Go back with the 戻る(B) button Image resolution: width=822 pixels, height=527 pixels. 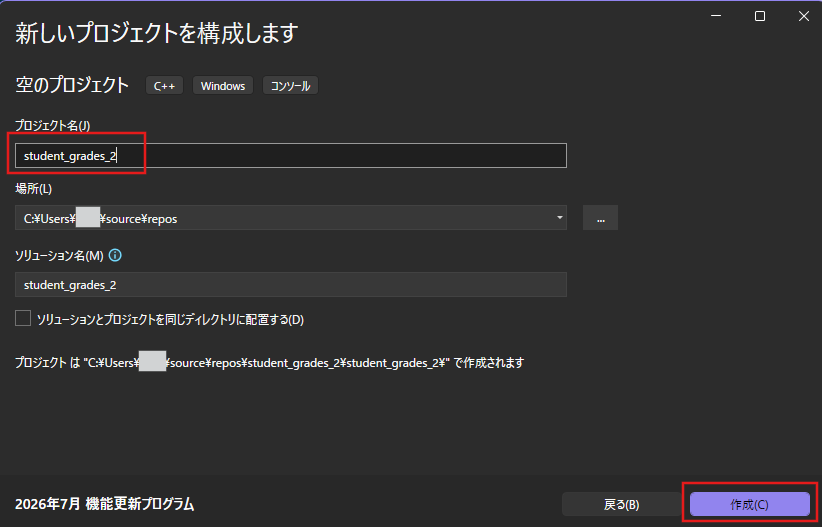point(621,504)
